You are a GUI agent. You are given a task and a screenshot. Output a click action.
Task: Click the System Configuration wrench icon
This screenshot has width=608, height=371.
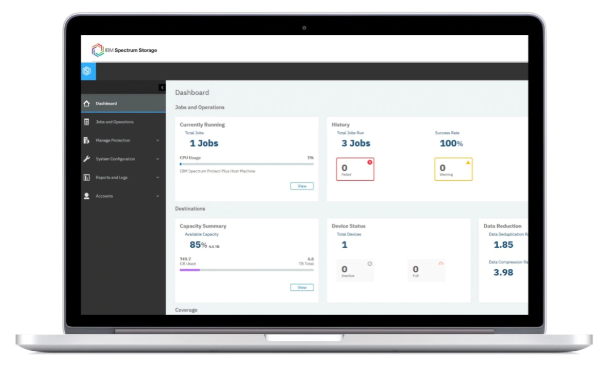[x=86, y=159]
